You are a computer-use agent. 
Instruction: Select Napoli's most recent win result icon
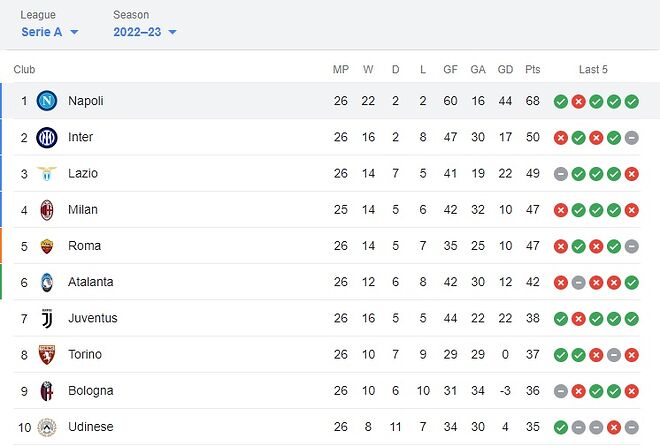point(632,101)
